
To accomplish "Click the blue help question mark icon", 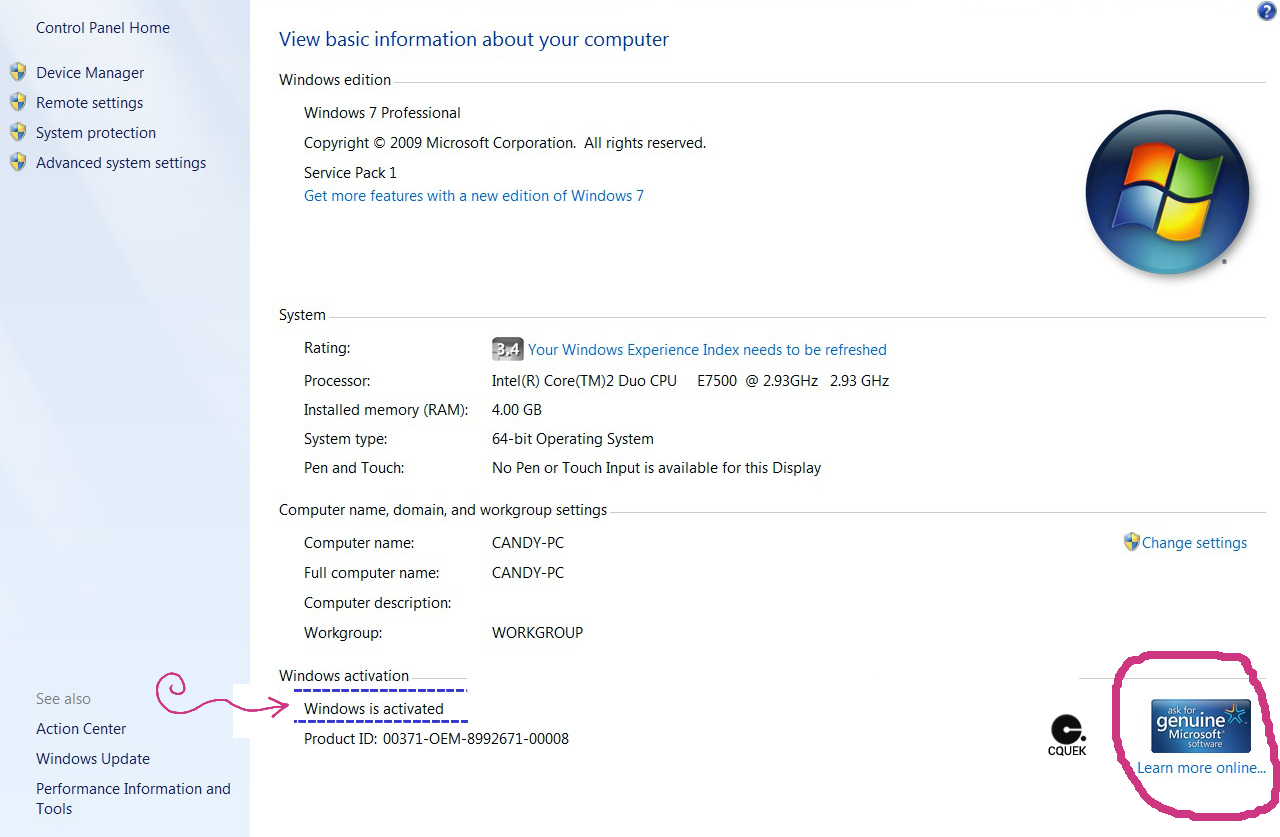I will [x=1266, y=11].
